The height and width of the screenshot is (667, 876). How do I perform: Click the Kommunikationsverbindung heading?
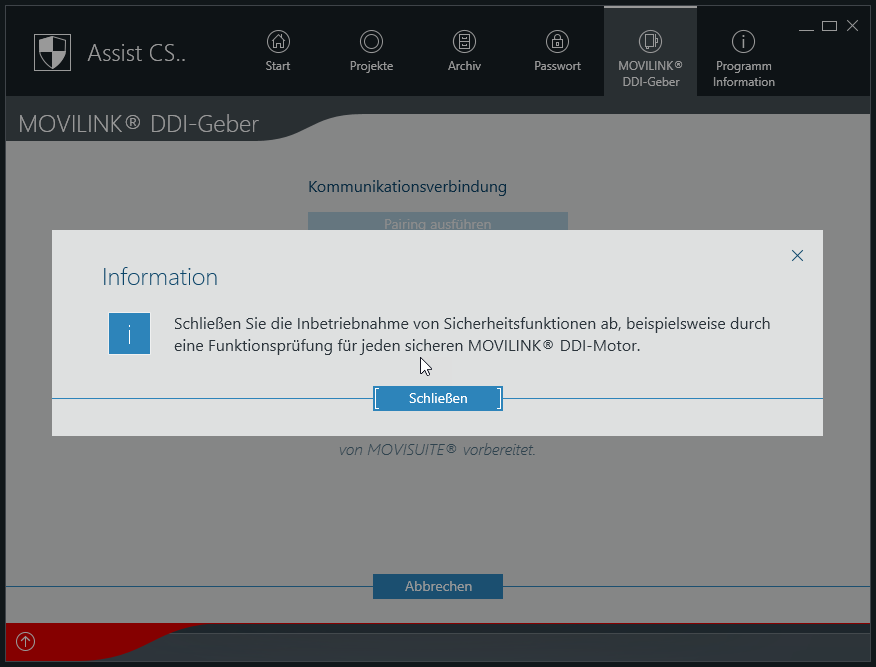pos(407,187)
